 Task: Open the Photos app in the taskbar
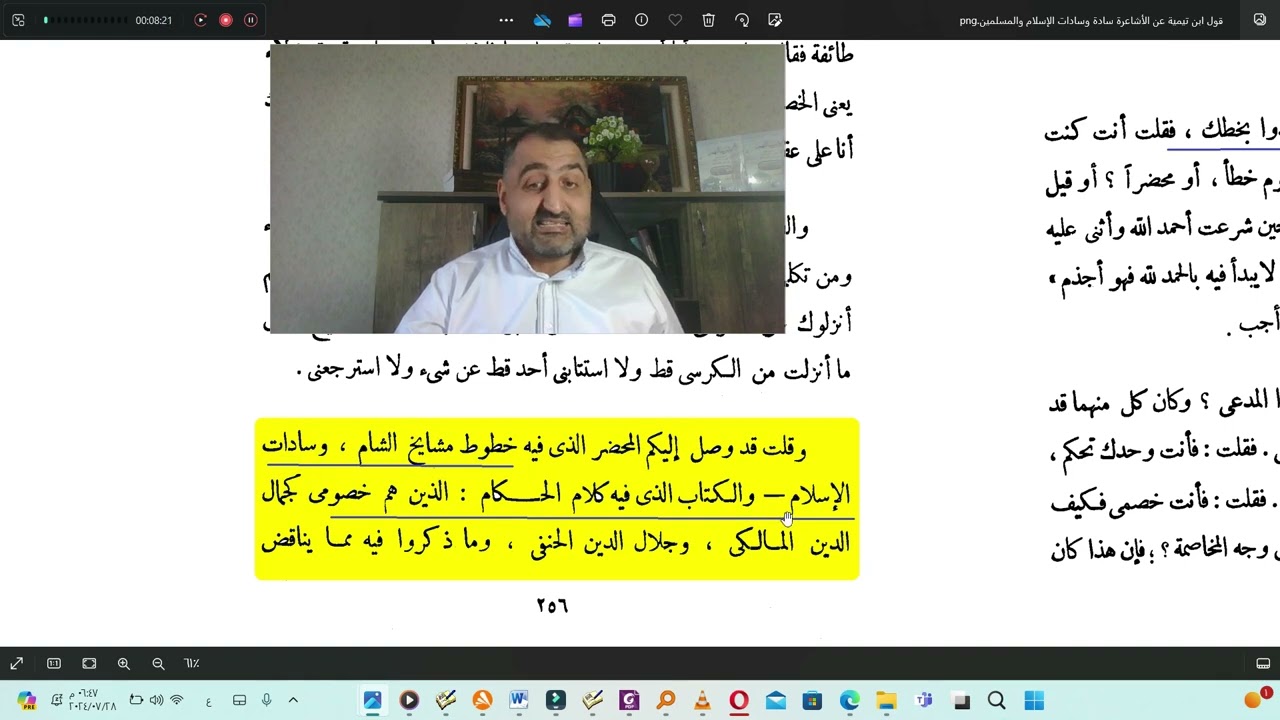(x=372, y=701)
